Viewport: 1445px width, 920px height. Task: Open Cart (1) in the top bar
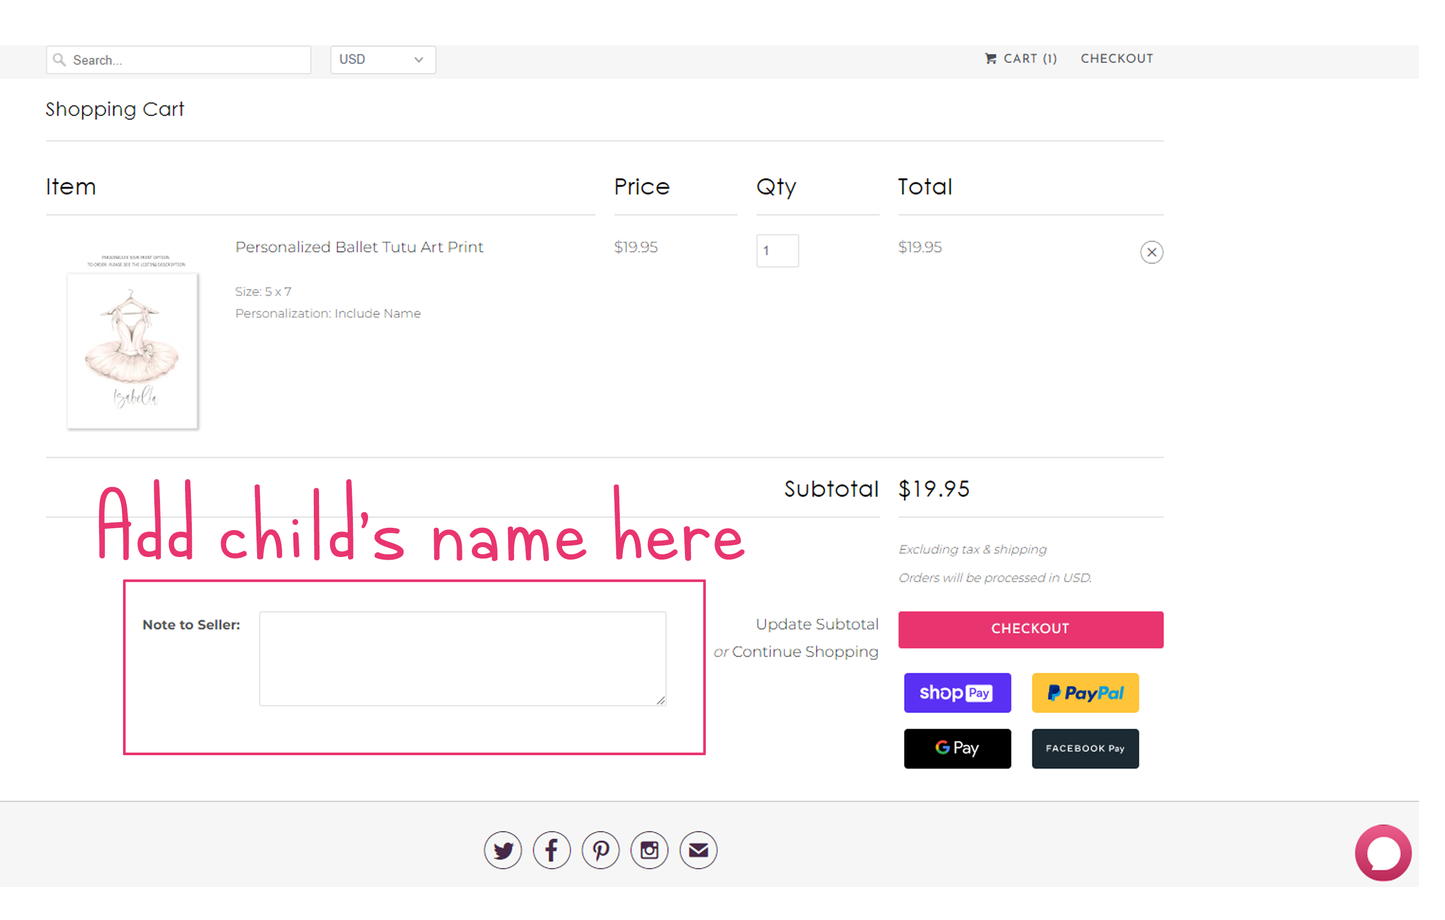pyautogui.click(x=1020, y=59)
